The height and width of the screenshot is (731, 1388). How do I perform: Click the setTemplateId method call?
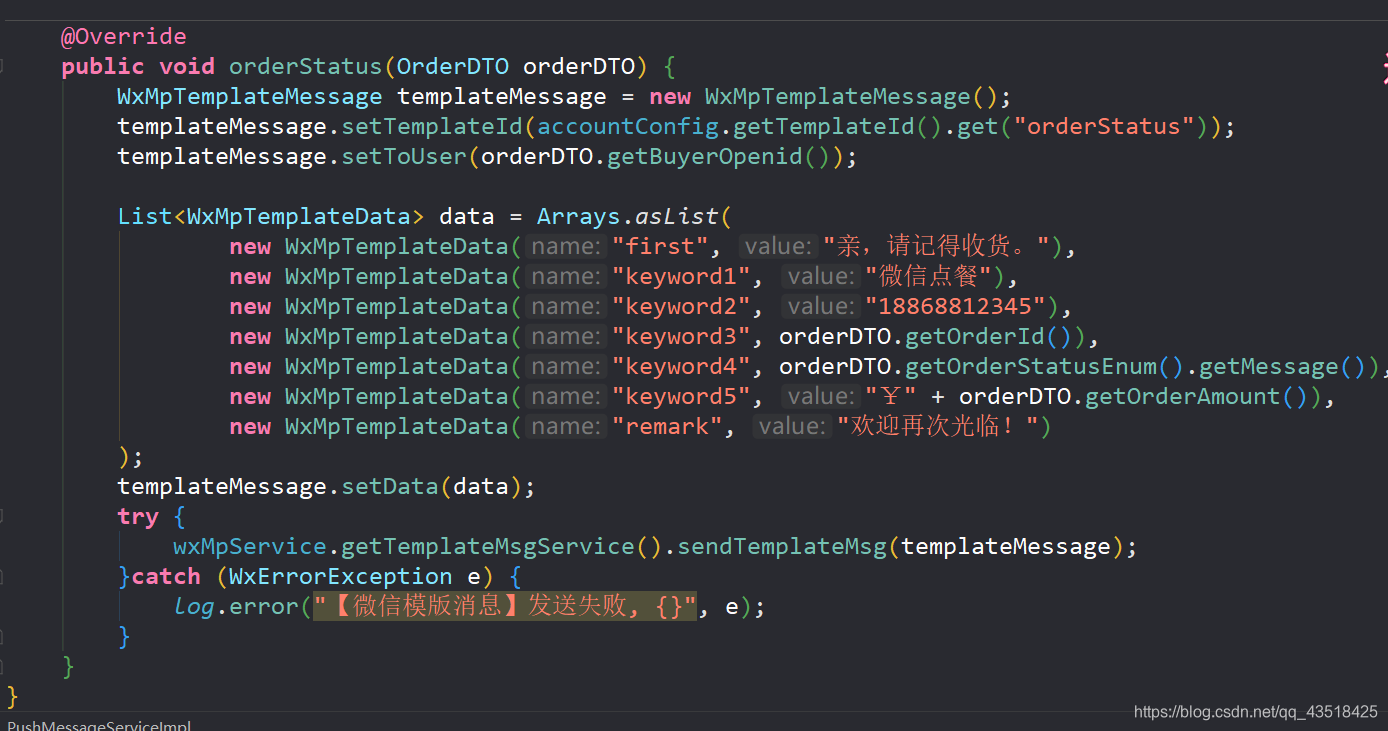[x=432, y=127]
